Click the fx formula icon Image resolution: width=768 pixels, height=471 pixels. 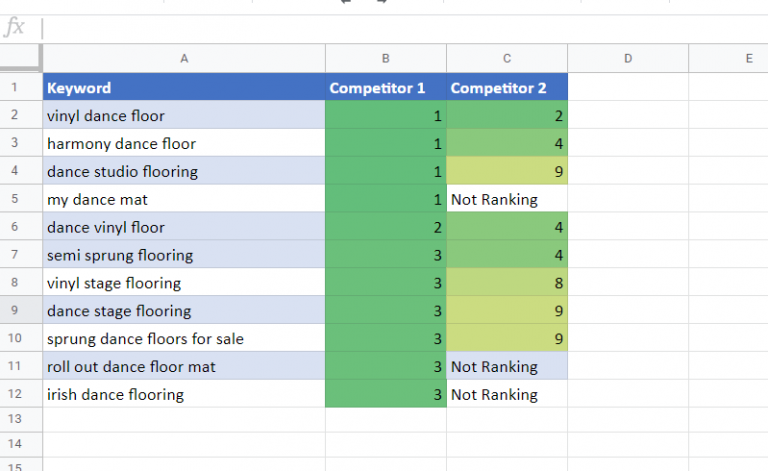(15, 28)
